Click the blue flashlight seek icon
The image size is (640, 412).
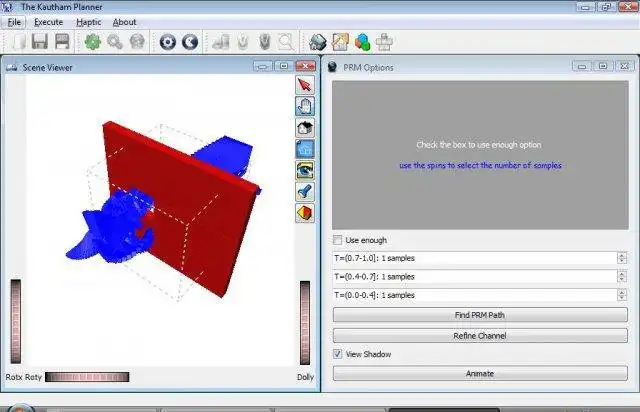pyautogui.click(x=305, y=192)
